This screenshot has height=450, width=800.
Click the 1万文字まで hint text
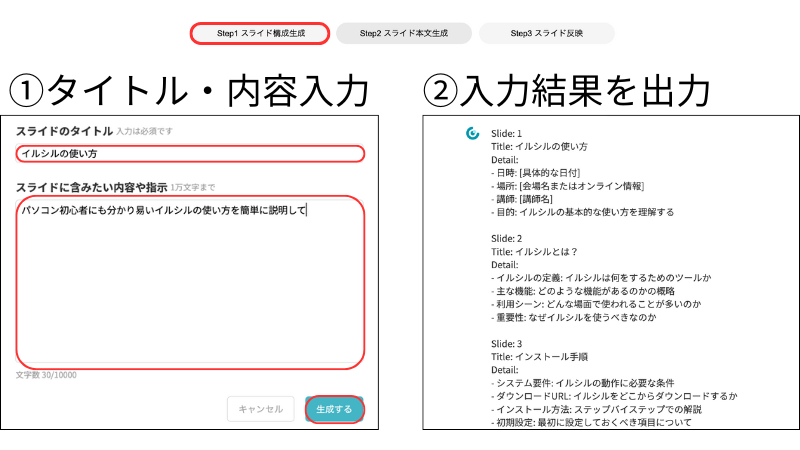coord(192,188)
